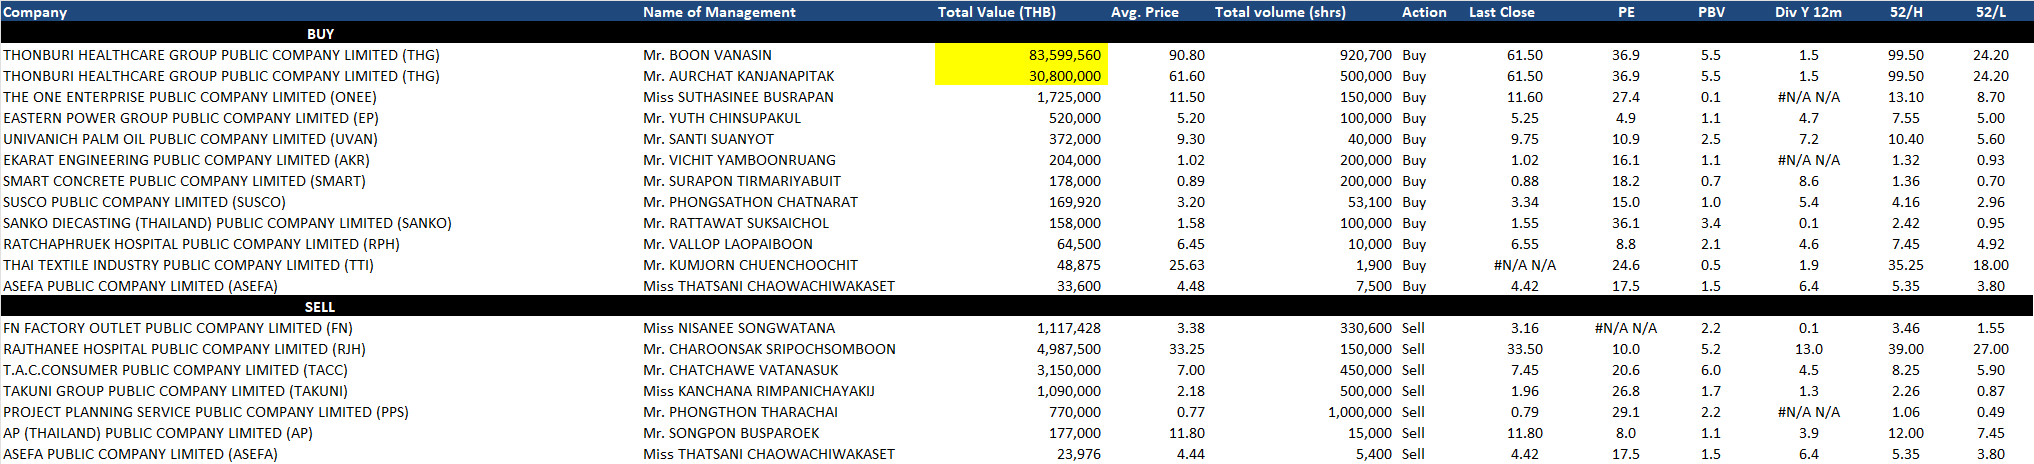Screen dimensions: 2034x464
Task: Select the 52/L column header
Action: [x=1990, y=12]
